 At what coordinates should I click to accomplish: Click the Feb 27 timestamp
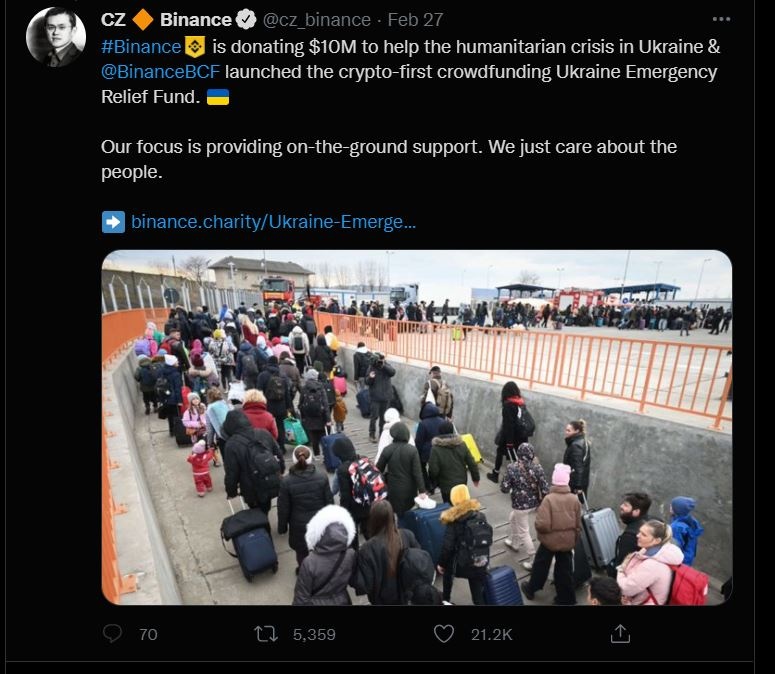pyautogui.click(x=415, y=20)
